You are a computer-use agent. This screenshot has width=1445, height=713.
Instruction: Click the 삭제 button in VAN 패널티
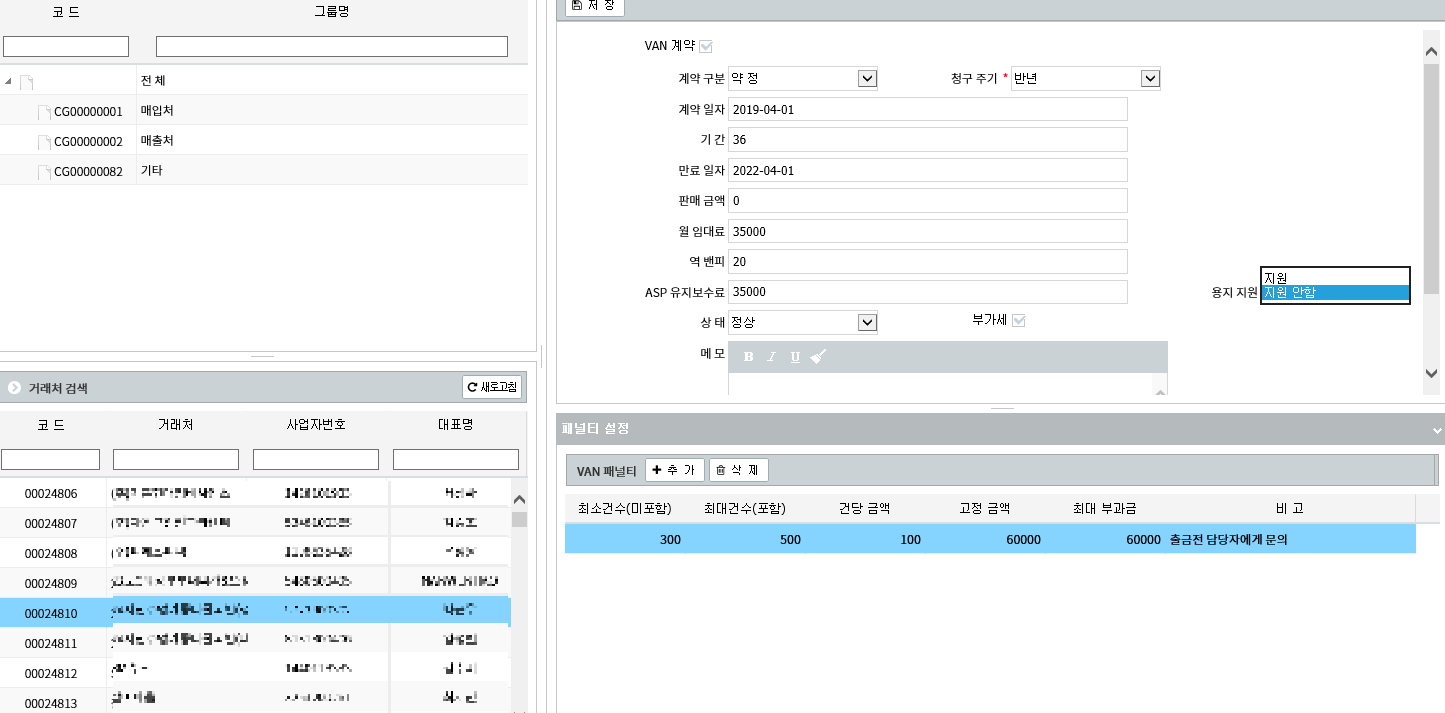click(739, 470)
